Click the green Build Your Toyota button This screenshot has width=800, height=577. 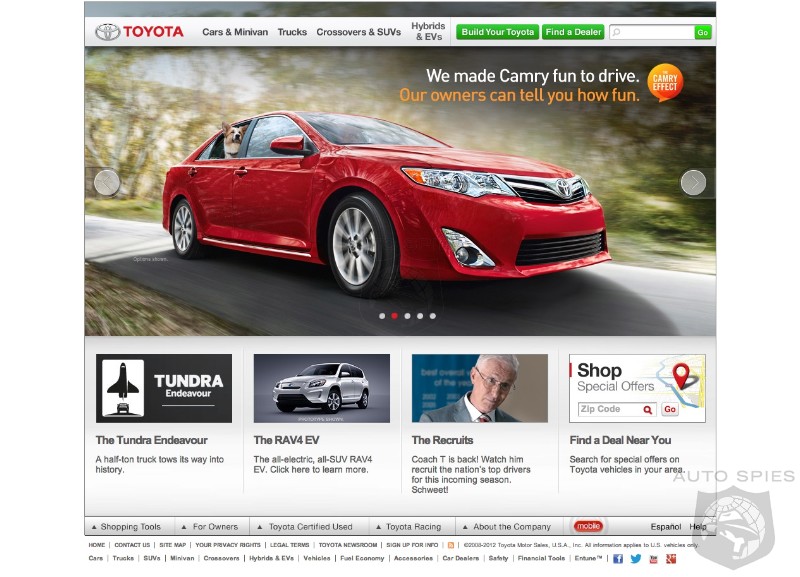(497, 32)
